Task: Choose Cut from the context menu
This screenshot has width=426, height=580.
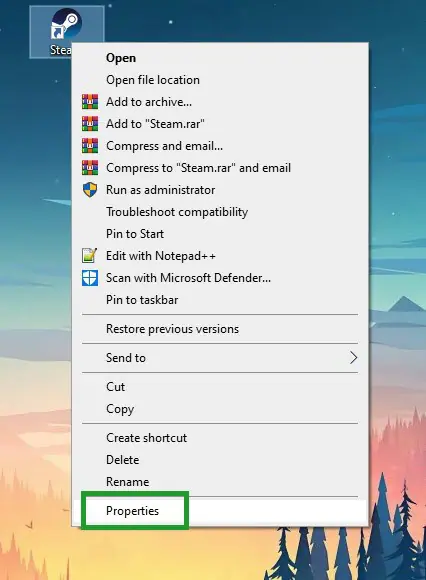Action: [x=220, y=387]
